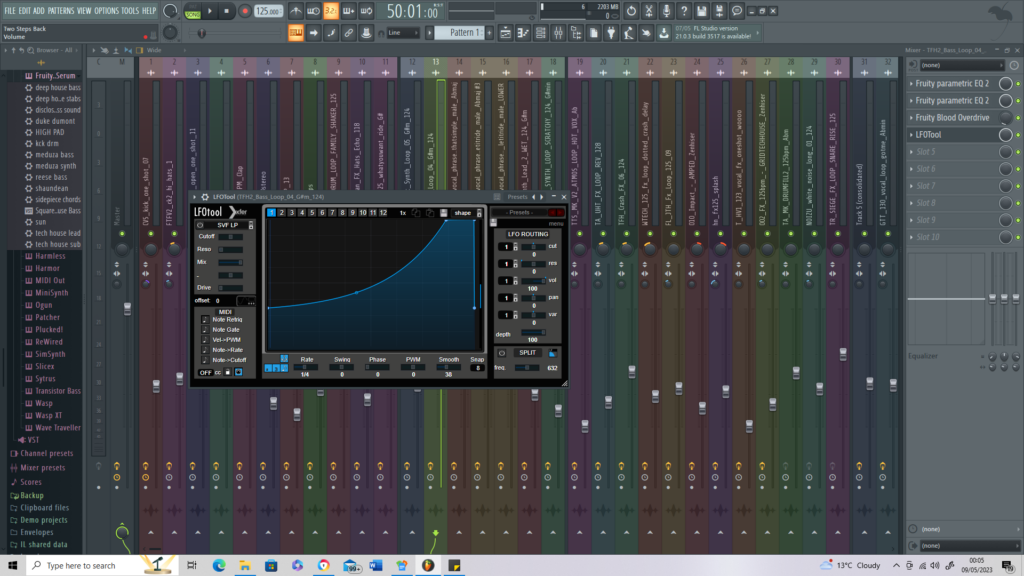Toggle the SPLIT power button in LFOTool
This screenshot has height=576, width=1024.
502,353
